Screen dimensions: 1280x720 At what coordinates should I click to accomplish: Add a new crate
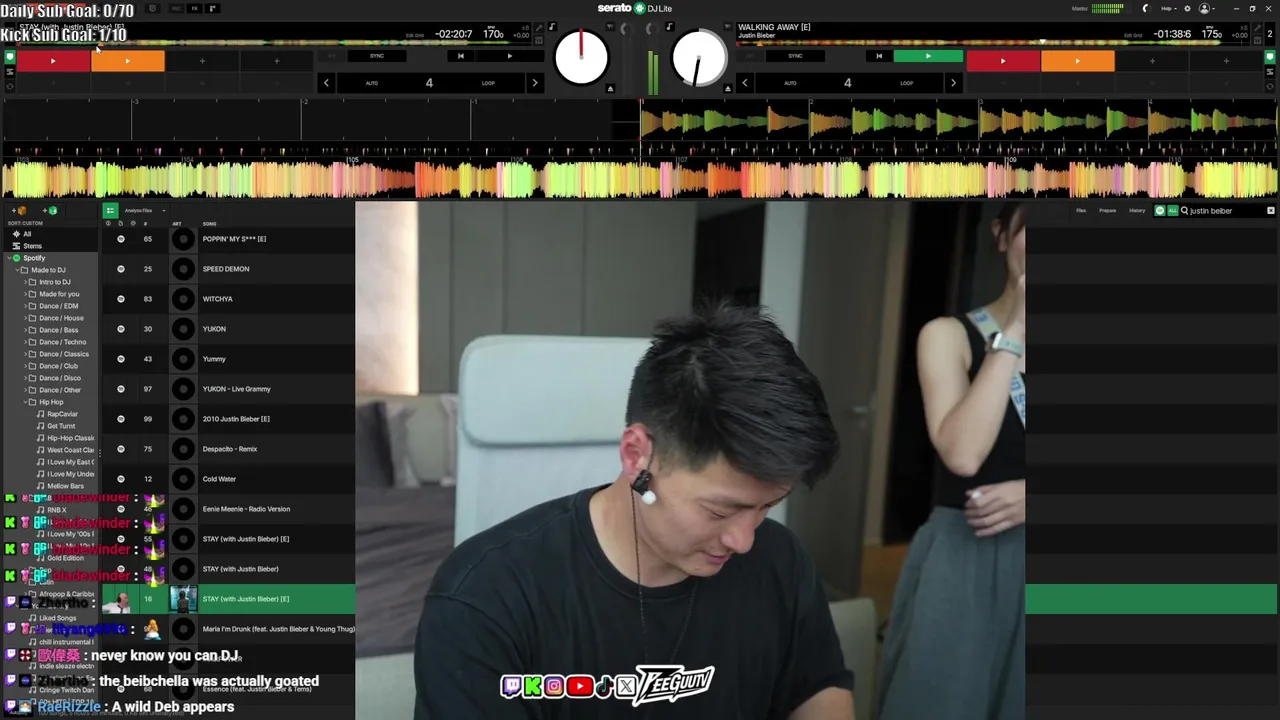21,210
